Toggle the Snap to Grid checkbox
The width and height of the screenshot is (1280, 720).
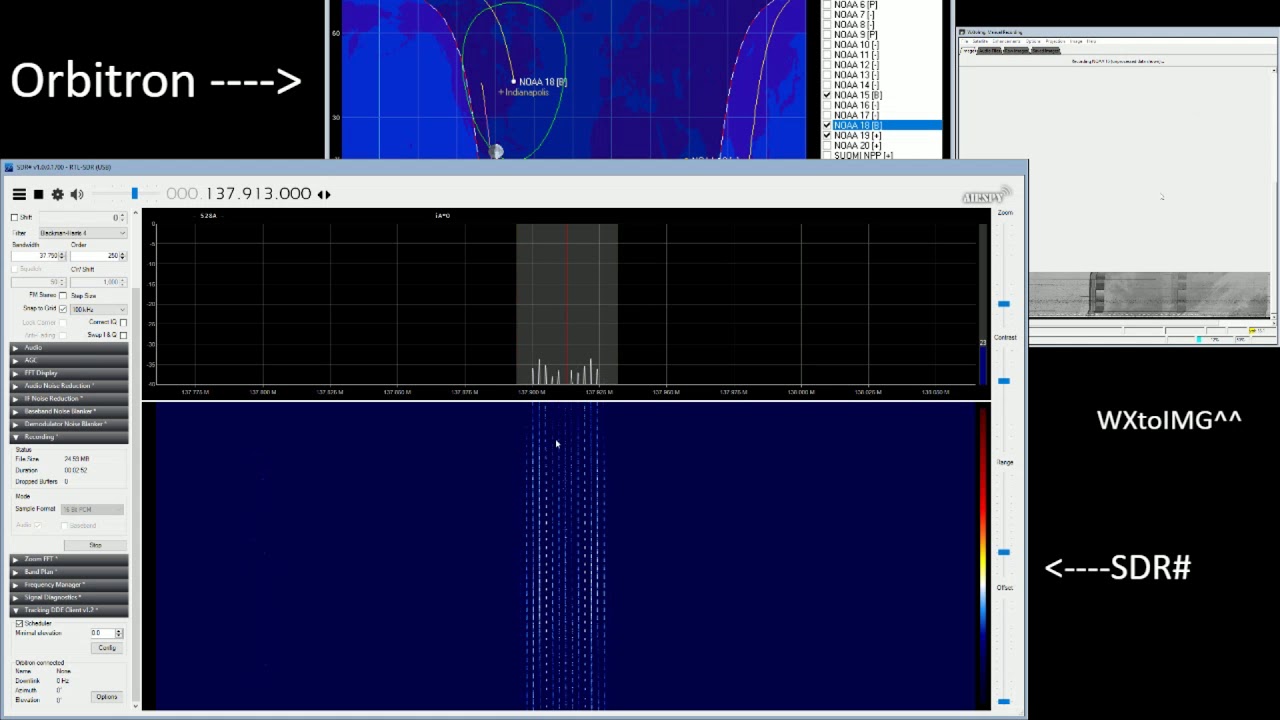[63, 309]
